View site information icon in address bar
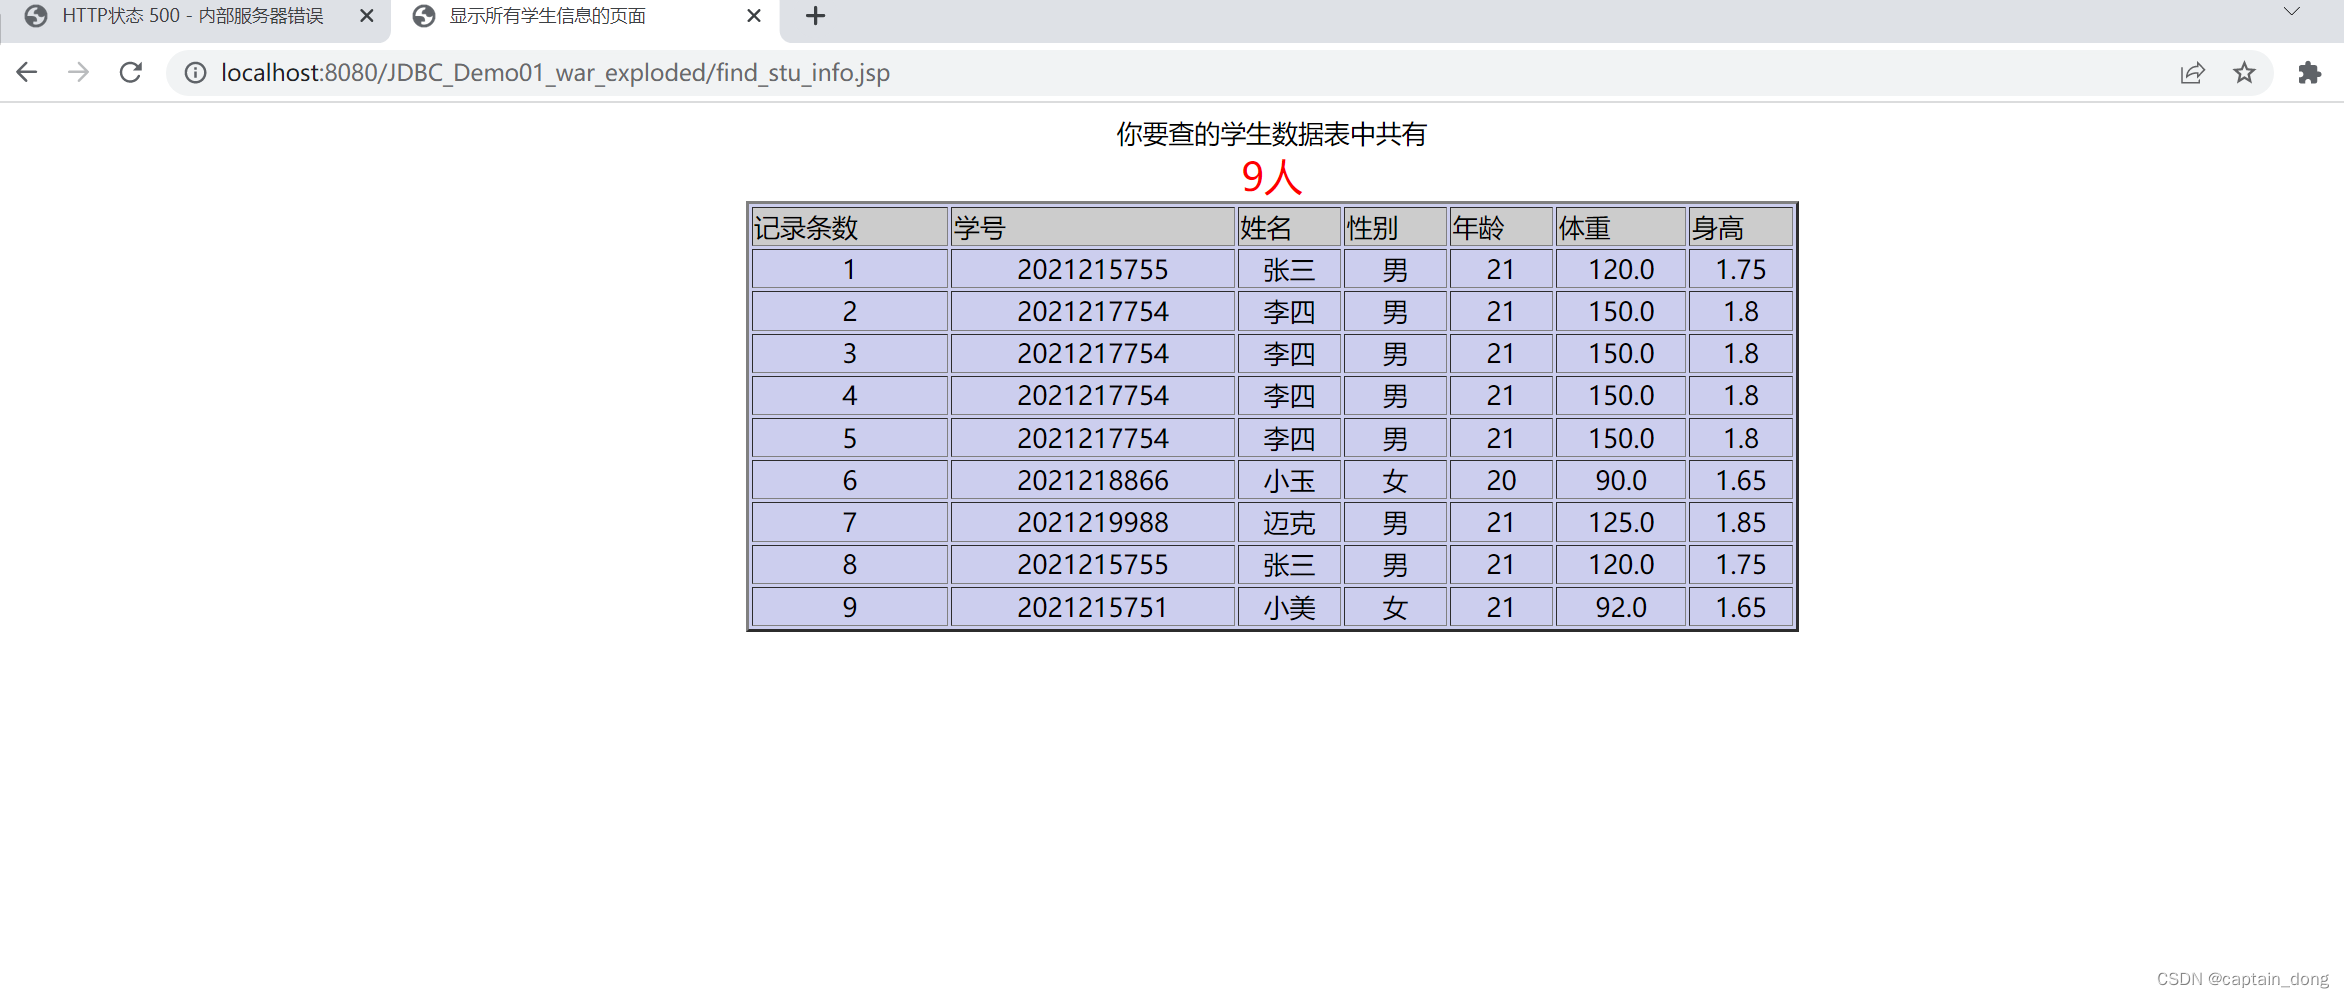 [x=196, y=73]
